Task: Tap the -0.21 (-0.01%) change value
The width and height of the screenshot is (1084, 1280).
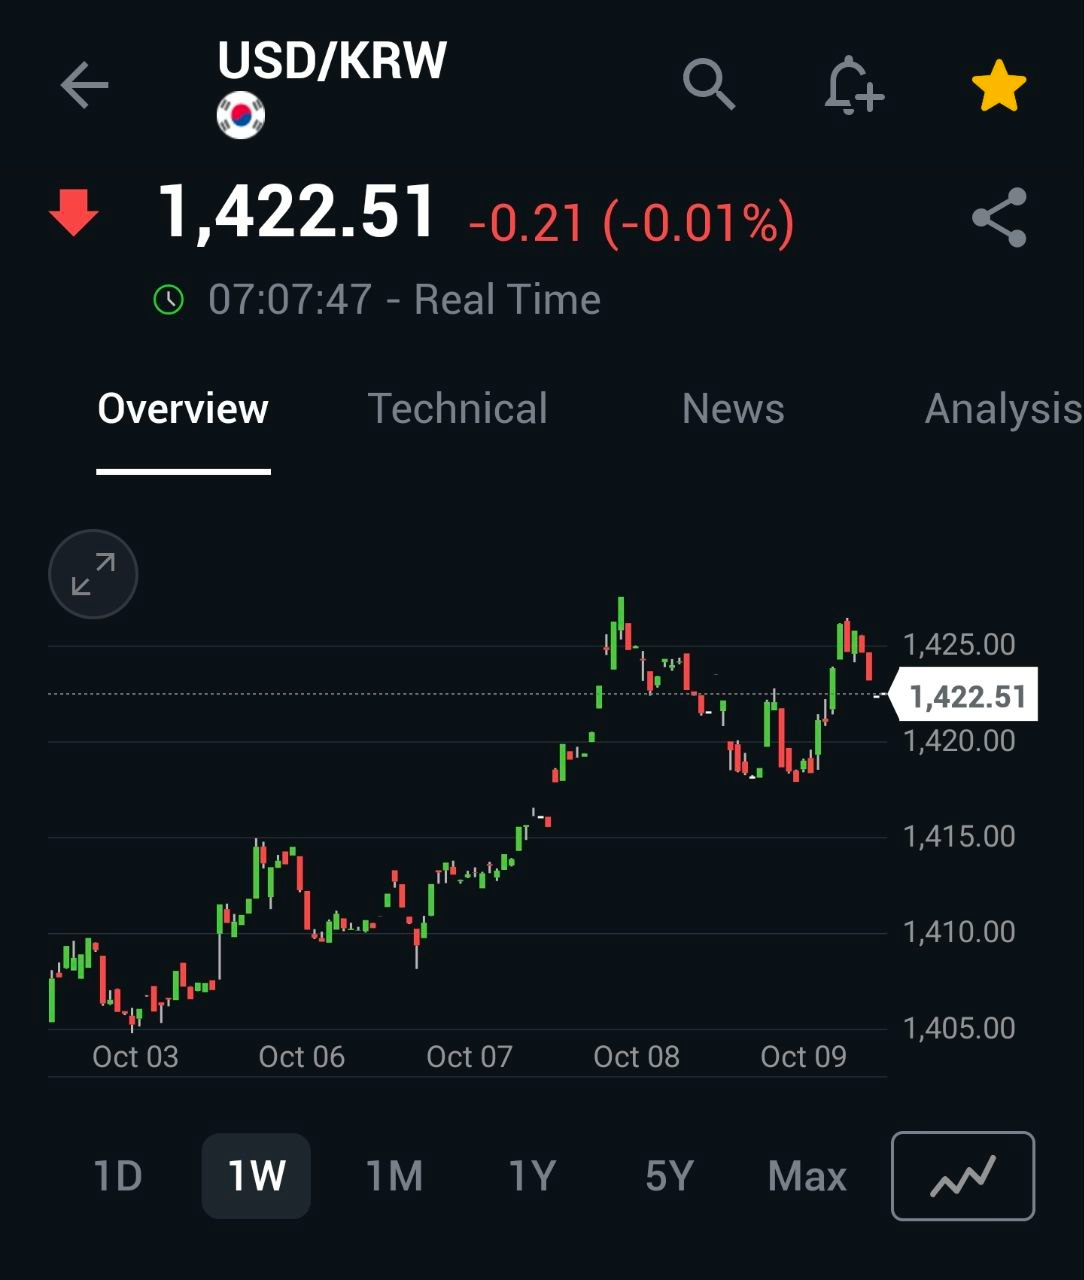Action: (631, 221)
